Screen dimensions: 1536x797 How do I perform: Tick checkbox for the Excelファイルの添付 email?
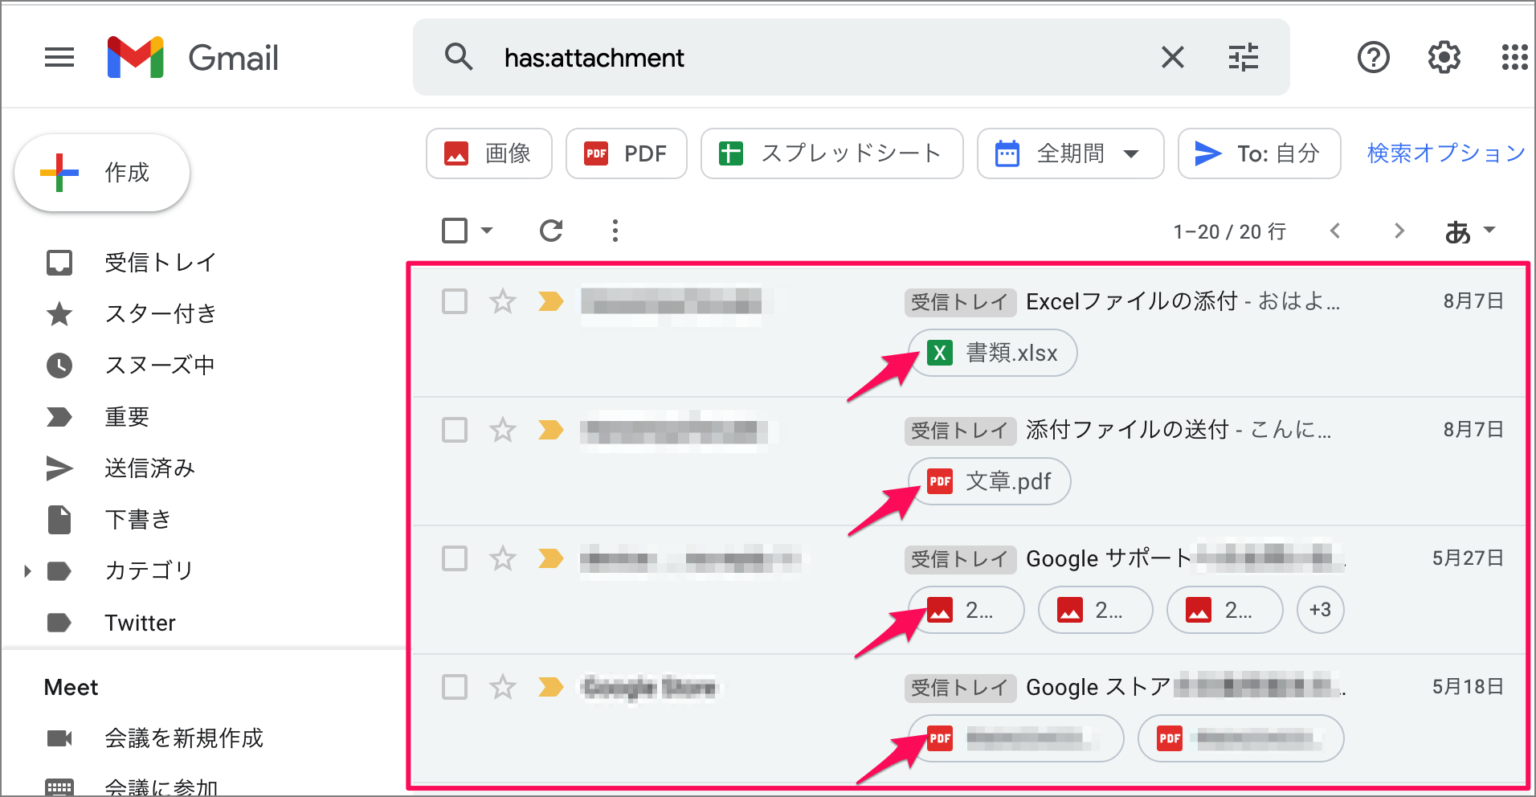[x=455, y=301]
